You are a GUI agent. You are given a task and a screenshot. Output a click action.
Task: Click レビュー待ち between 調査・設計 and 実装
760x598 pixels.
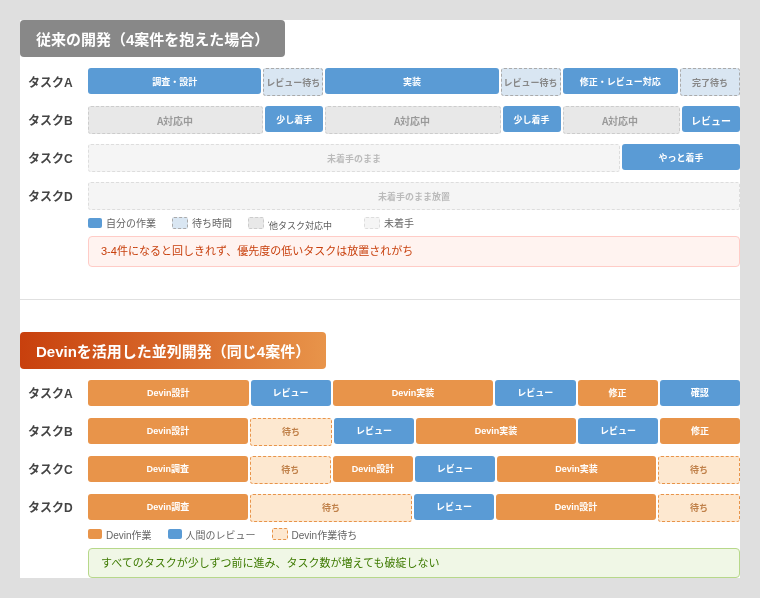pos(293,82)
